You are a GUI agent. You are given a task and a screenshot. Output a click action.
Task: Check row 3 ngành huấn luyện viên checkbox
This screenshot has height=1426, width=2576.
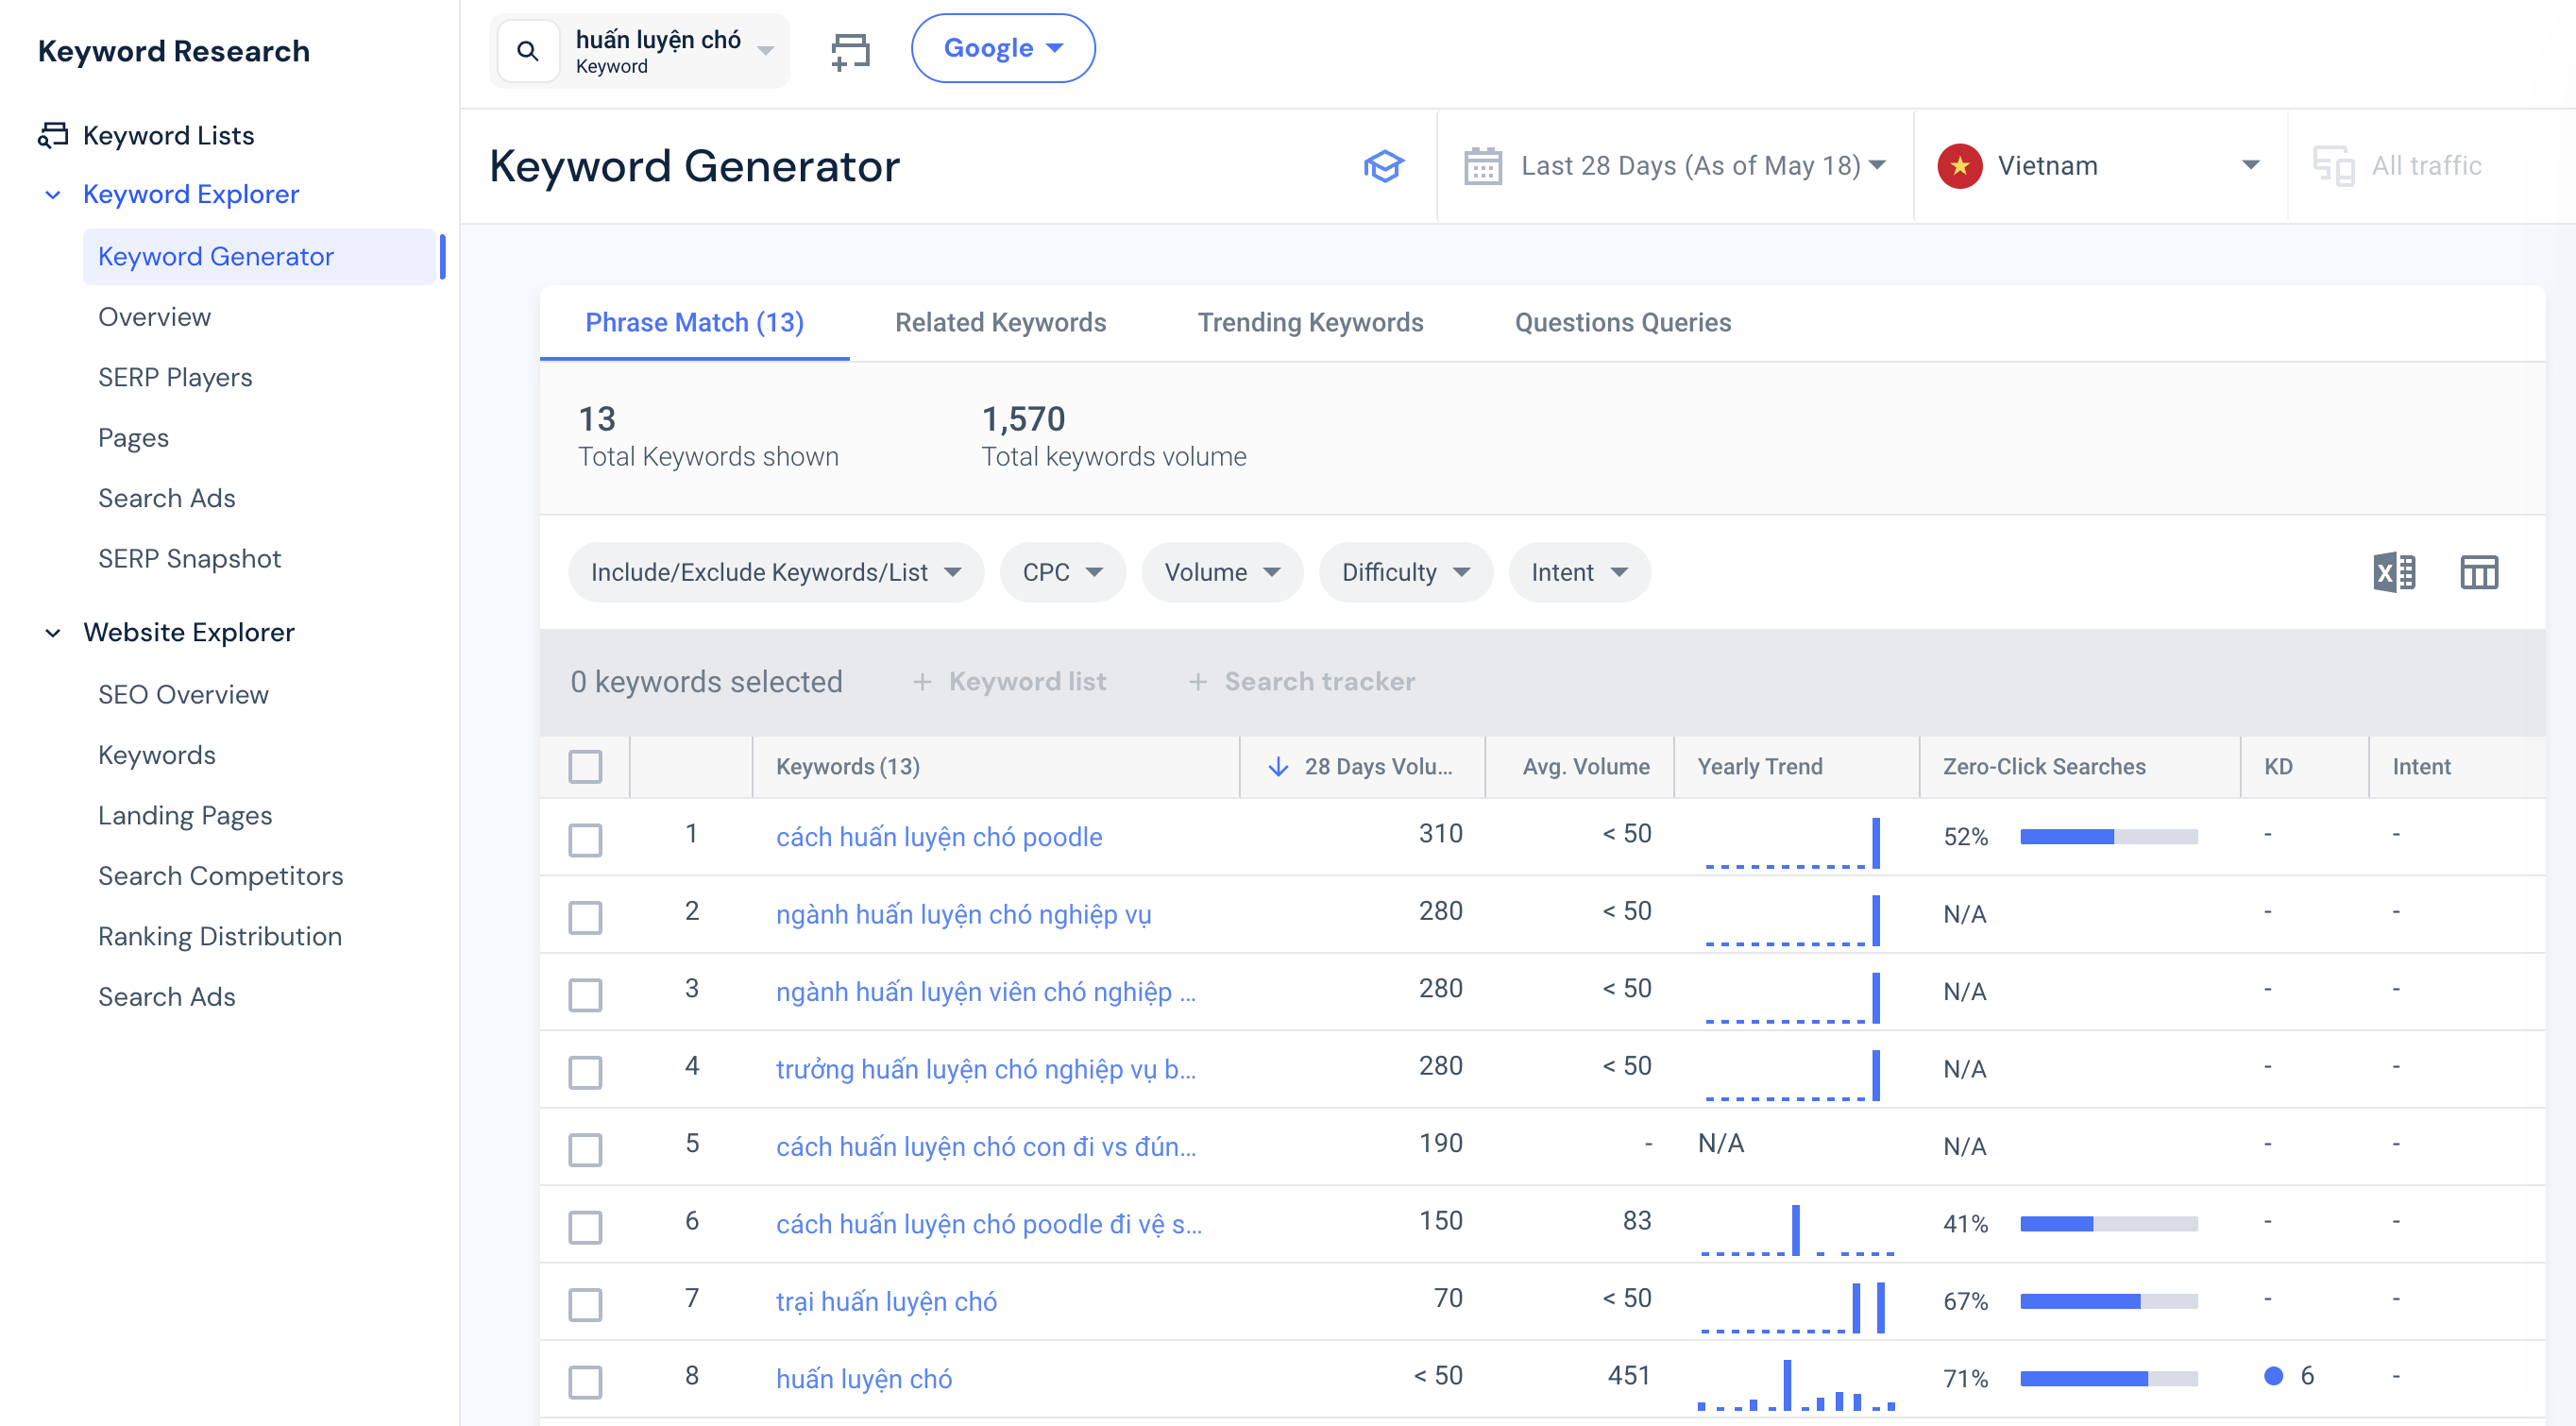585,995
